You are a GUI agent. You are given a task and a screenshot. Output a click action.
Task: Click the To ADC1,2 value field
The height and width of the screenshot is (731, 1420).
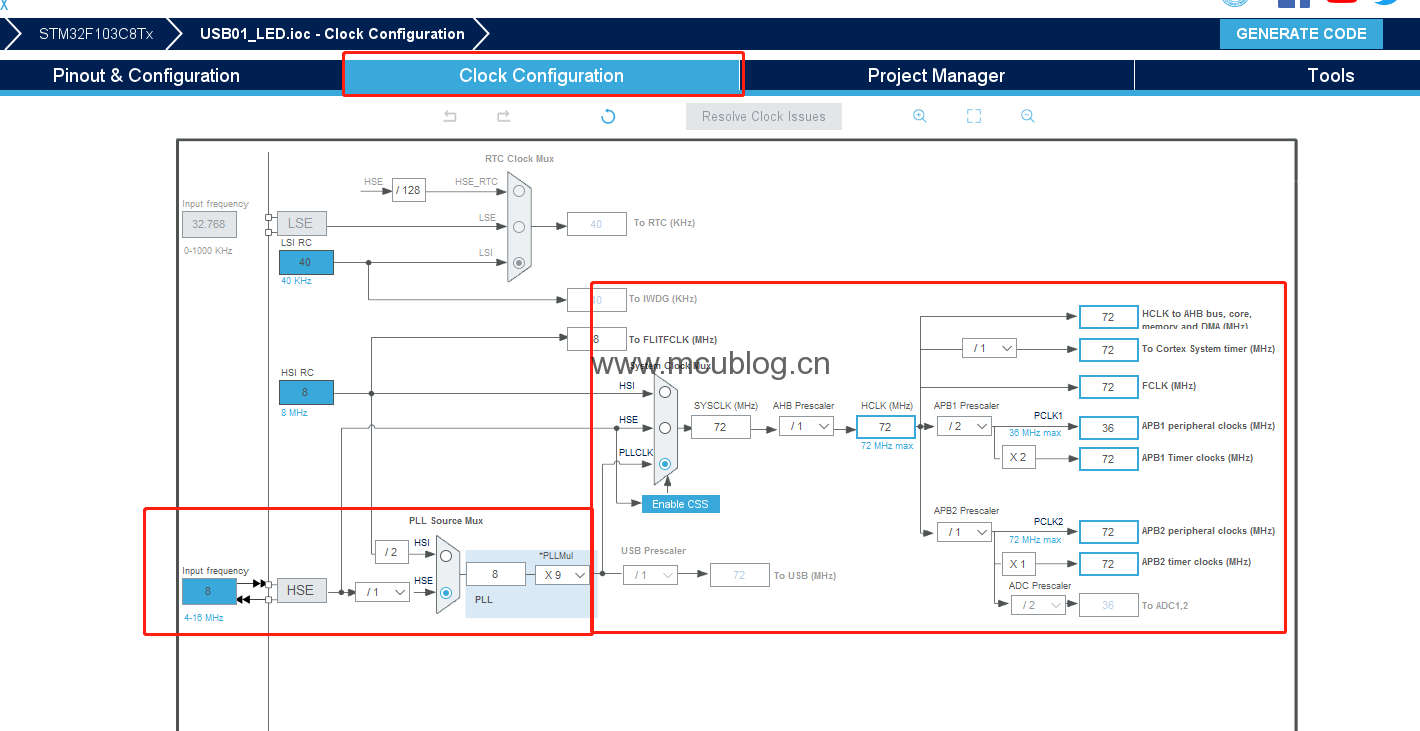tap(1108, 605)
